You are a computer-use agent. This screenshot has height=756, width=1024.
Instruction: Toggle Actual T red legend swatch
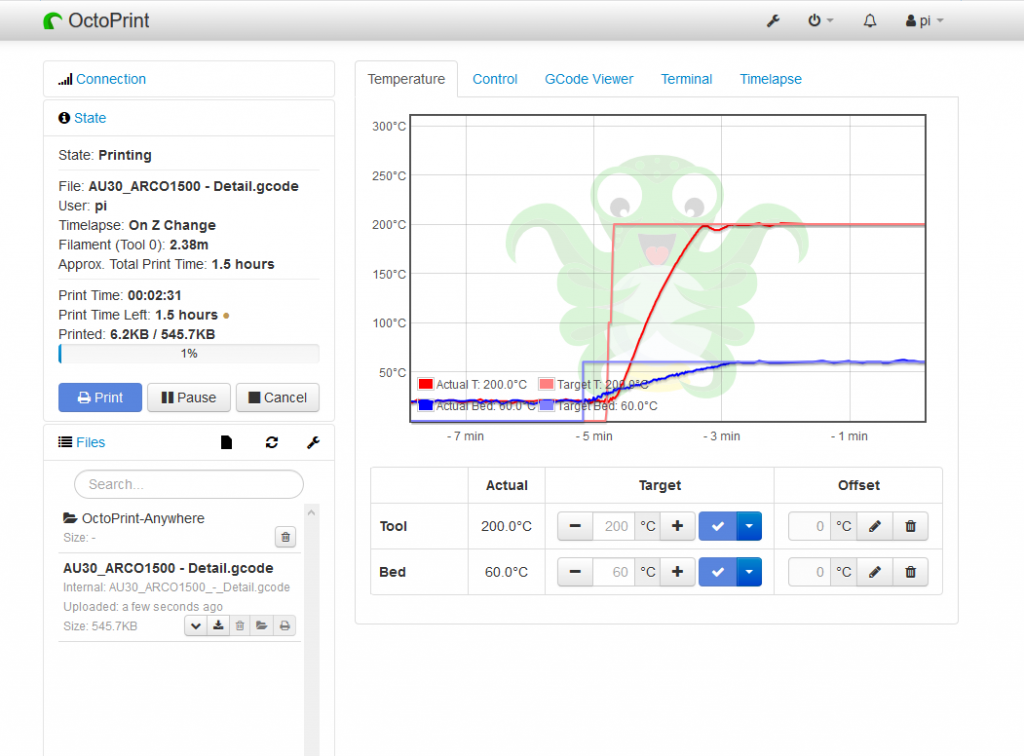(426, 385)
